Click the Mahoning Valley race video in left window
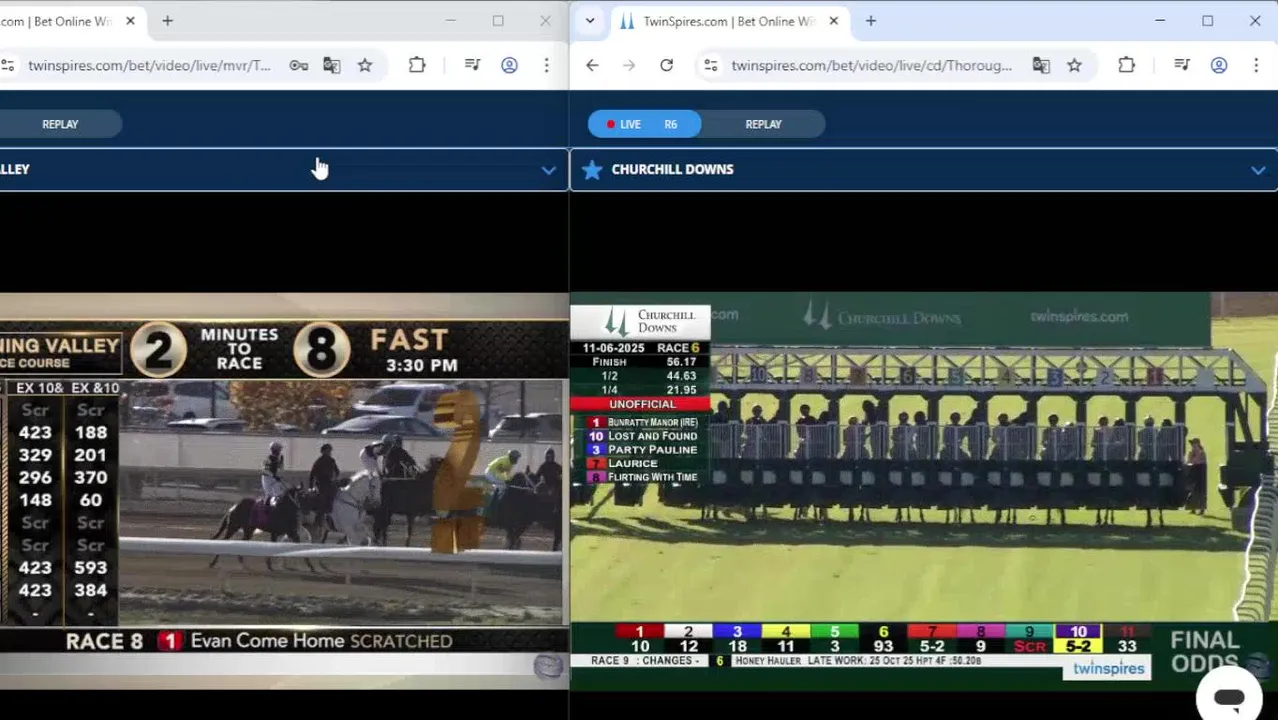 [x=283, y=490]
